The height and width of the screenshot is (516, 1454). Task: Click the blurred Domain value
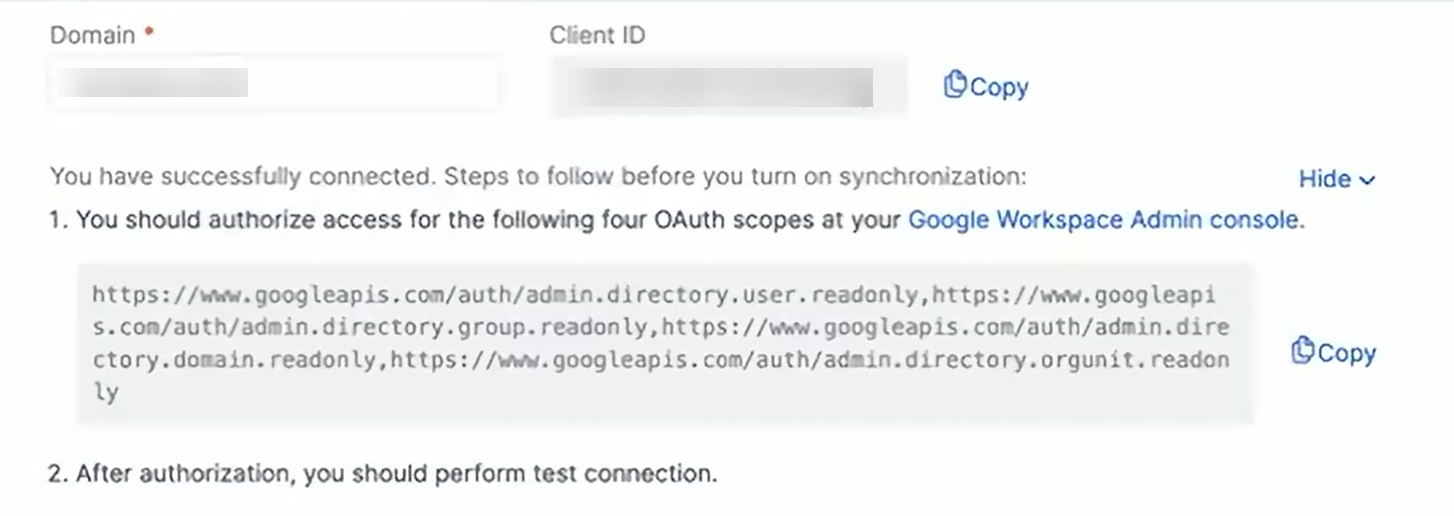(x=152, y=83)
